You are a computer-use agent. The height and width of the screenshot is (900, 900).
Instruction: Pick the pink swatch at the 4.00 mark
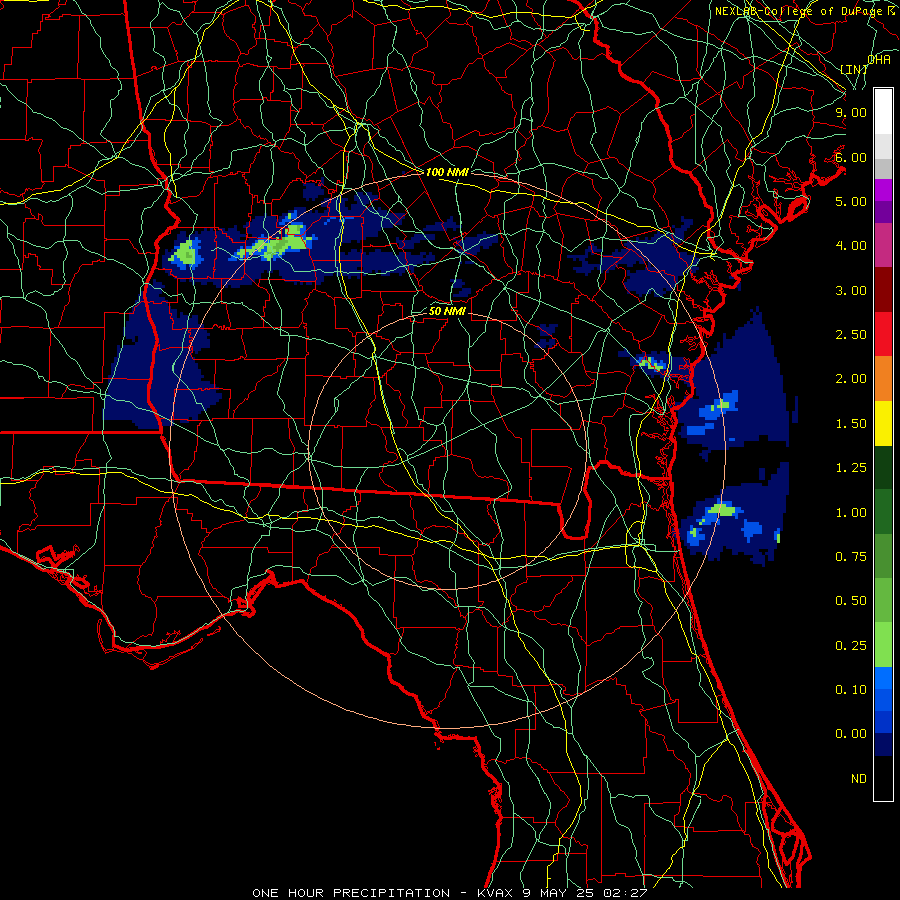(x=883, y=246)
